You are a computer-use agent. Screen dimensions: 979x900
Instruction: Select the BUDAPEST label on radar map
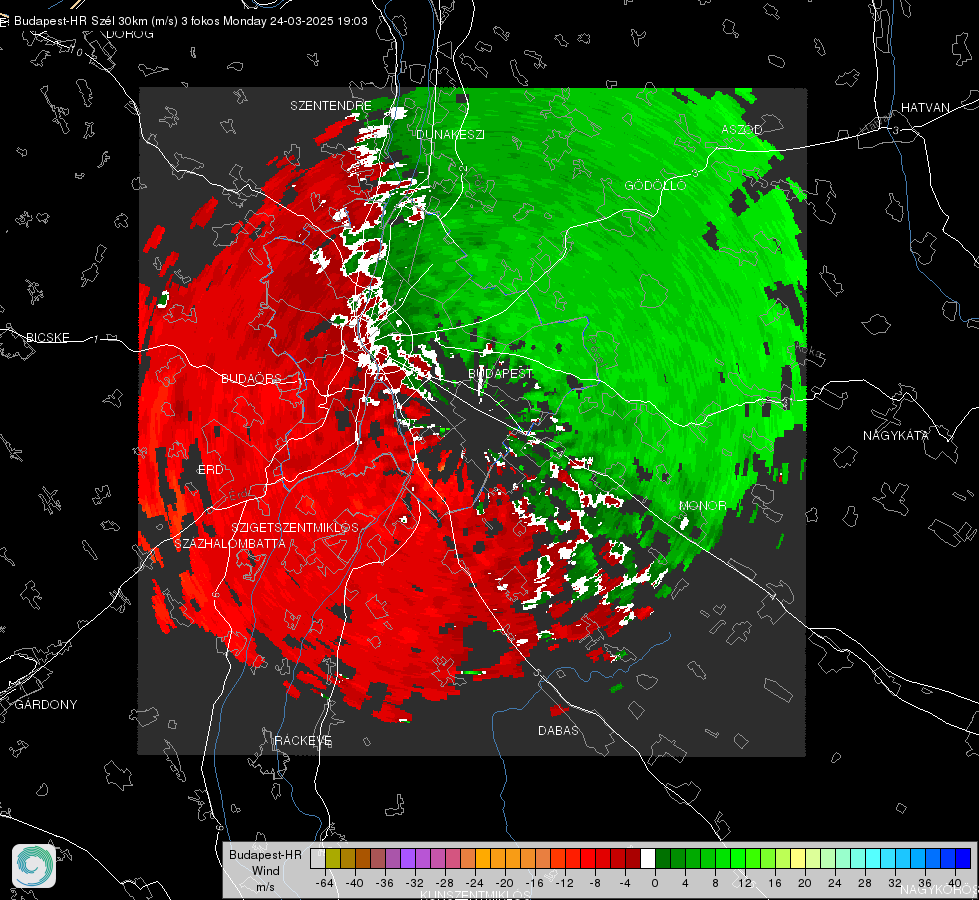click(x=501, y=373)
